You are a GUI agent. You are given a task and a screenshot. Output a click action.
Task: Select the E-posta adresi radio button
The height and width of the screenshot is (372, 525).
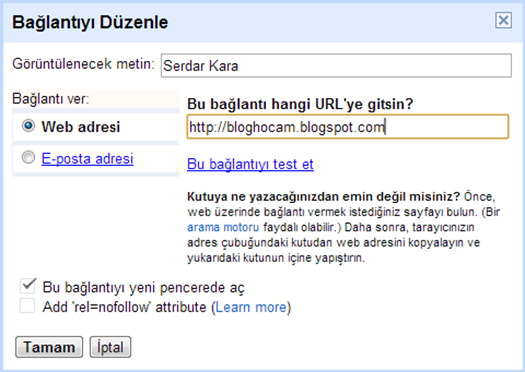point(28,157)
